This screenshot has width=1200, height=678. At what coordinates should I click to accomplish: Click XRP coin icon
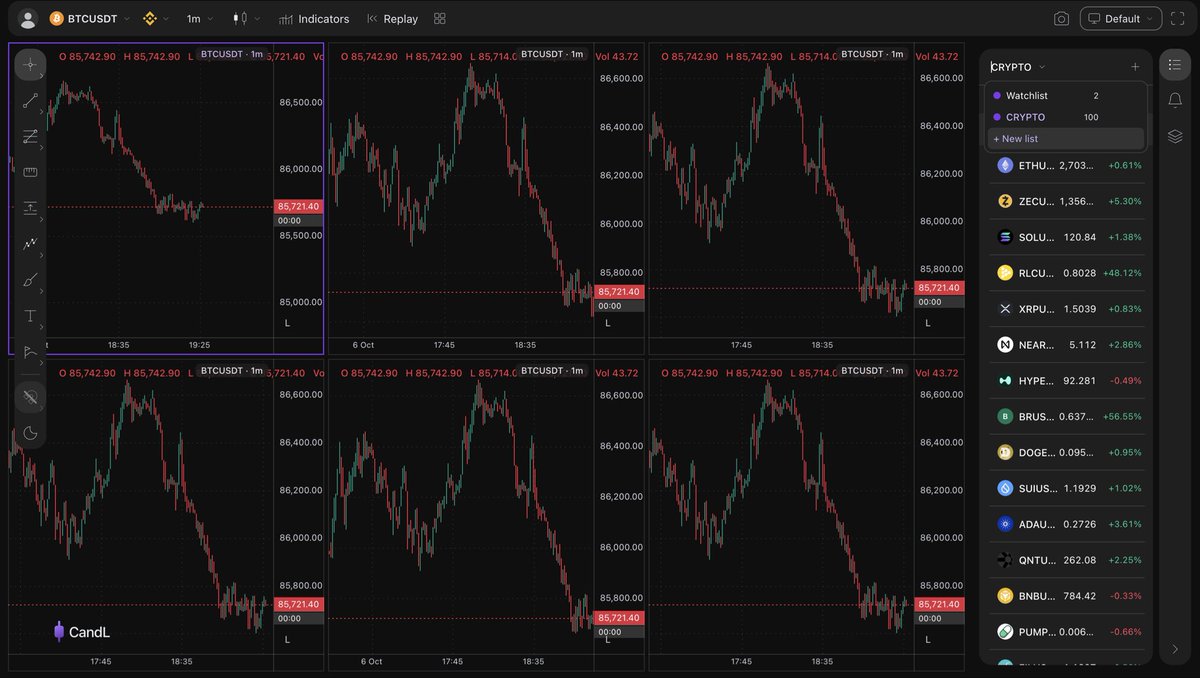(1005, 309)
